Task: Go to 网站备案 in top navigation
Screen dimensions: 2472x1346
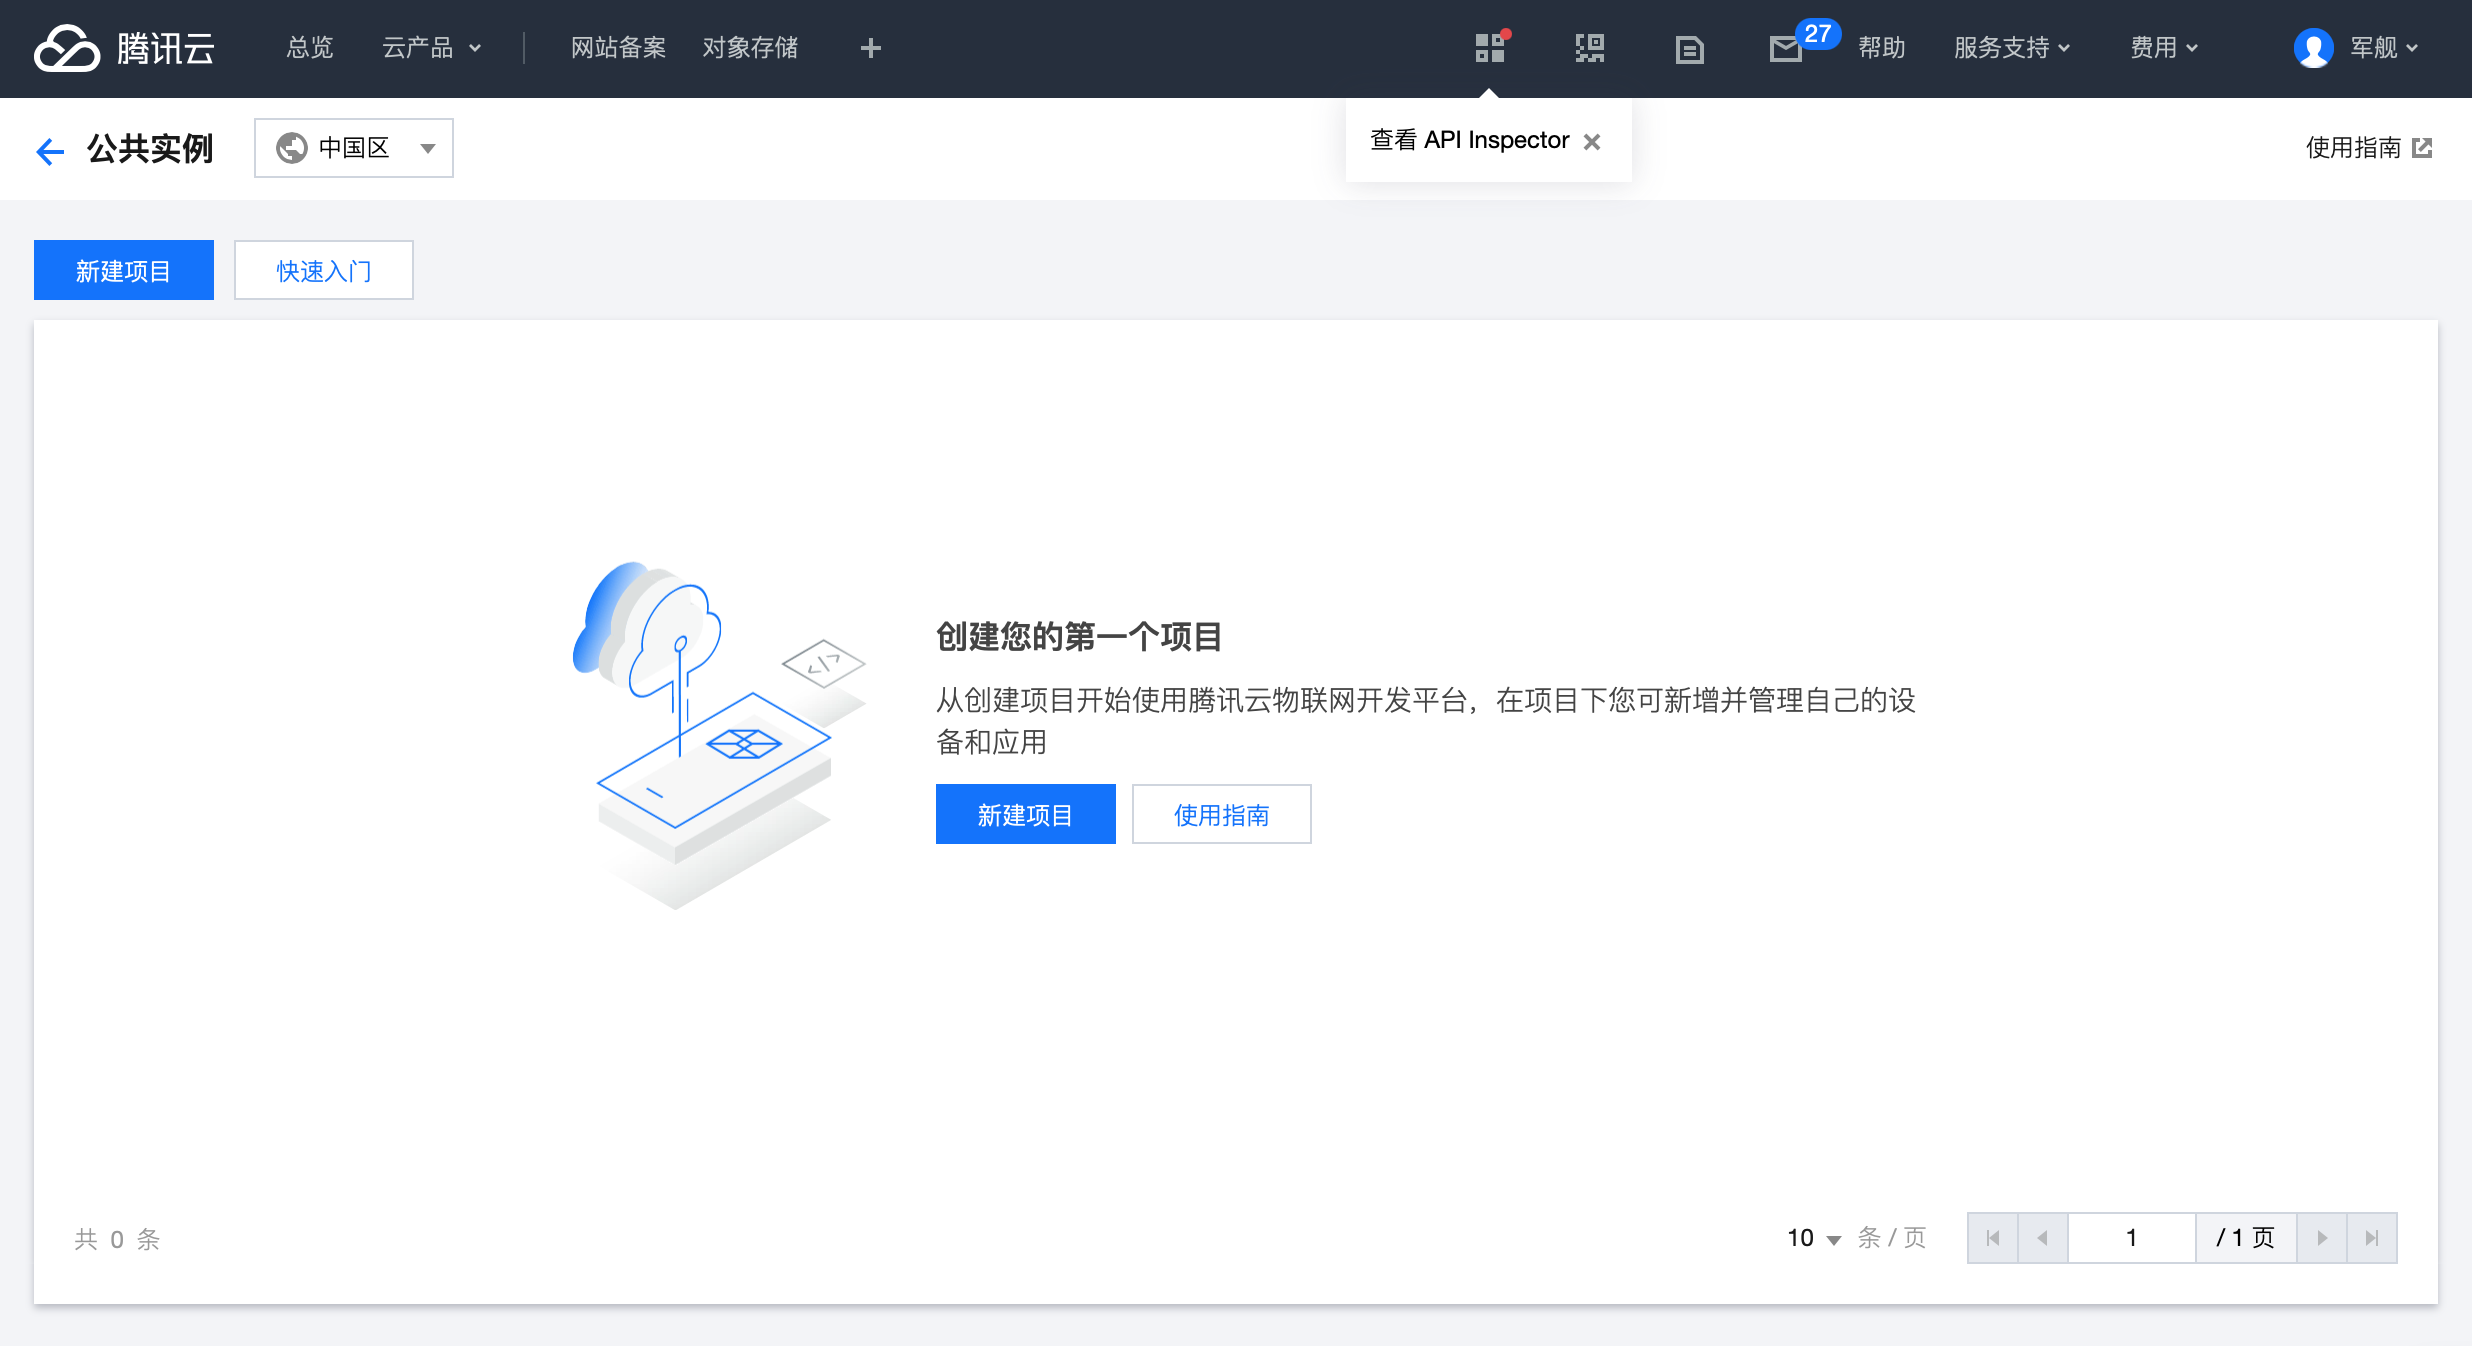Action: click(x=618, y=48)
